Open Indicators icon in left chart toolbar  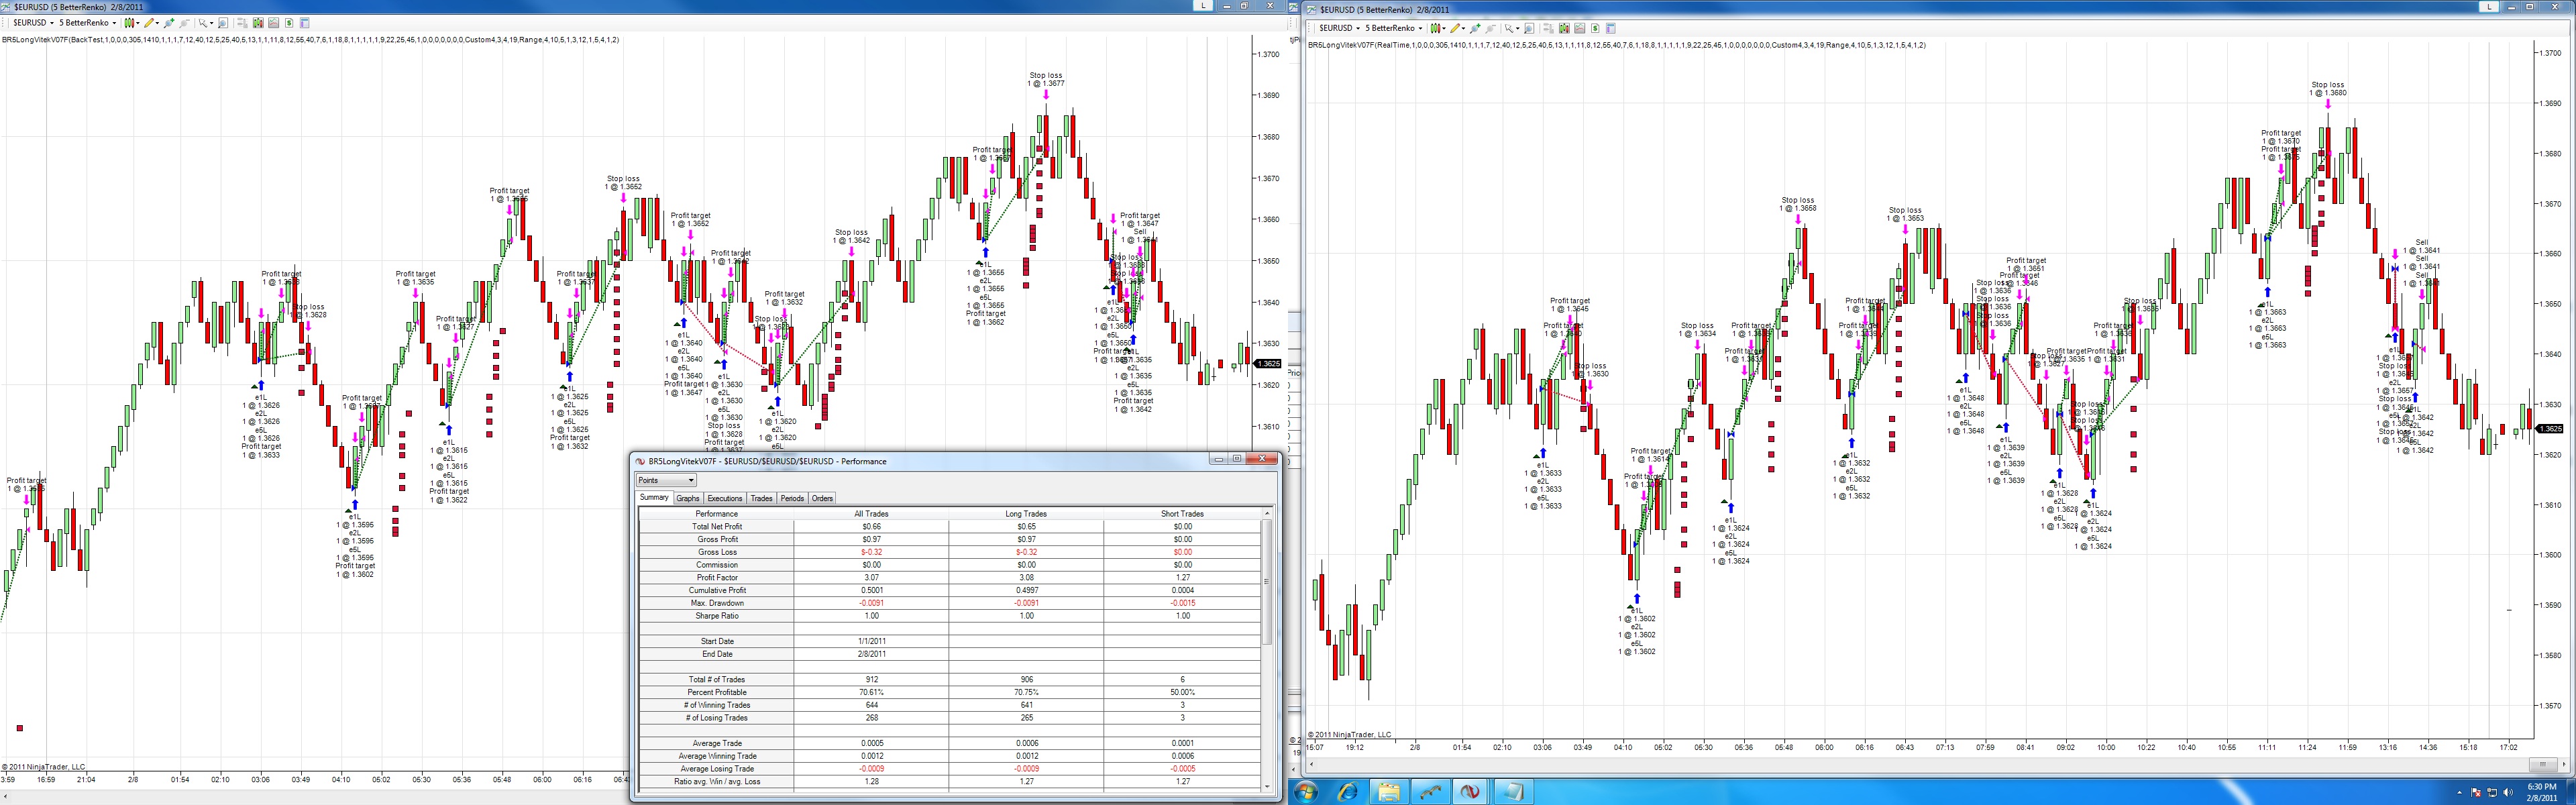(273, 23)
